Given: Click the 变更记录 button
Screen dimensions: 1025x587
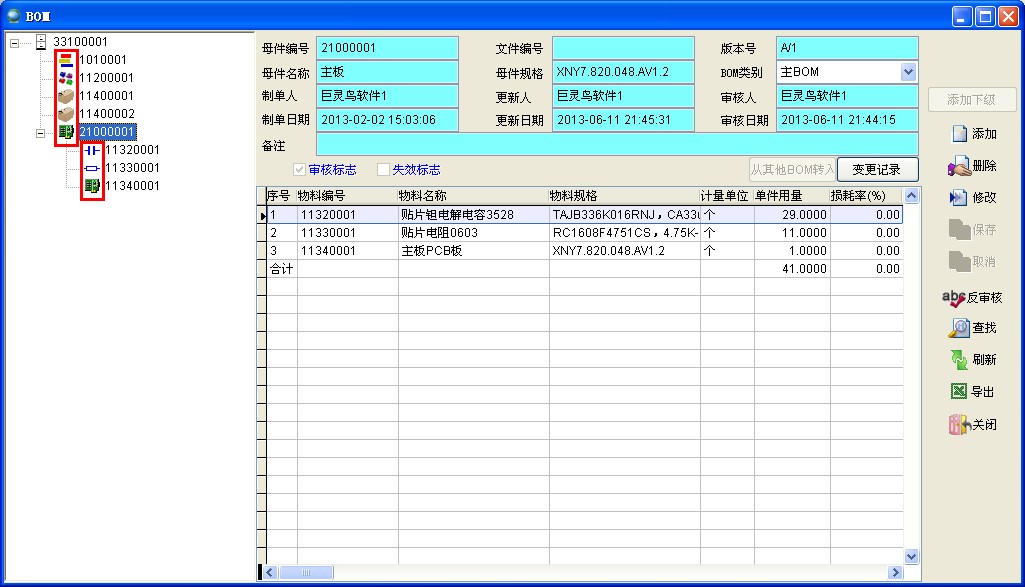Looking at the screenshot, I should tap(876, 170).
